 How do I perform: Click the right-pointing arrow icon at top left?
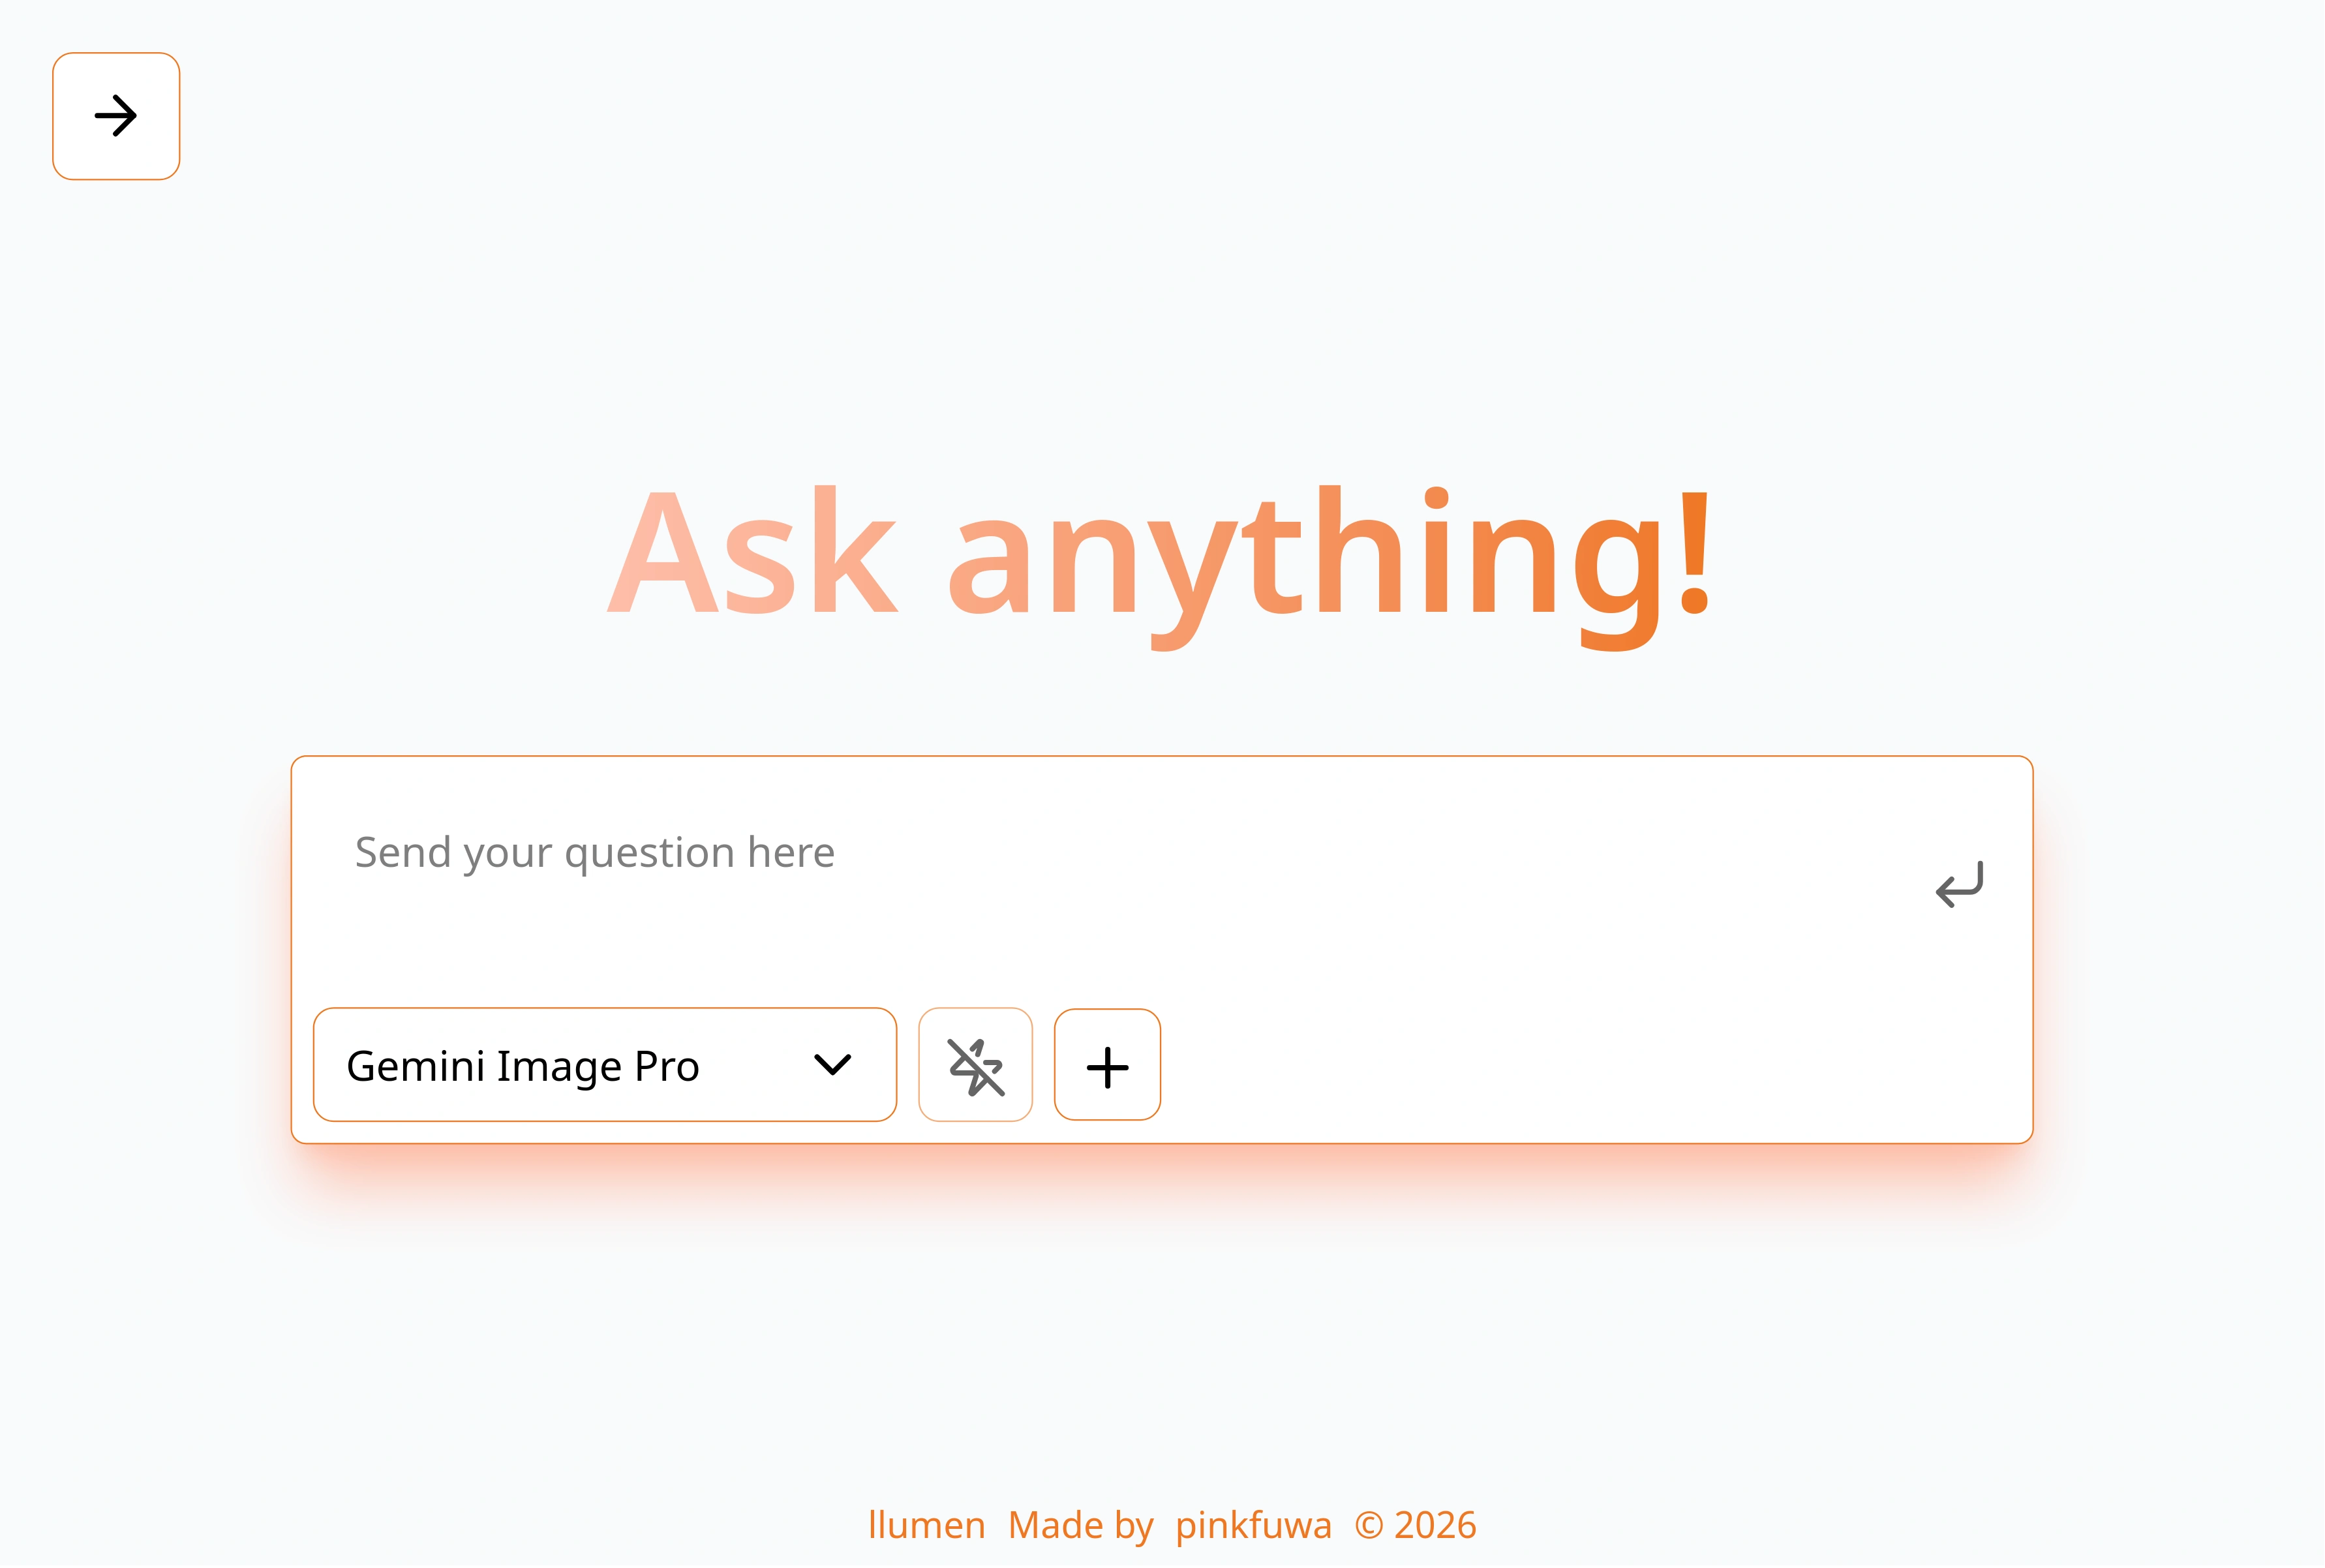click(116, 116)
